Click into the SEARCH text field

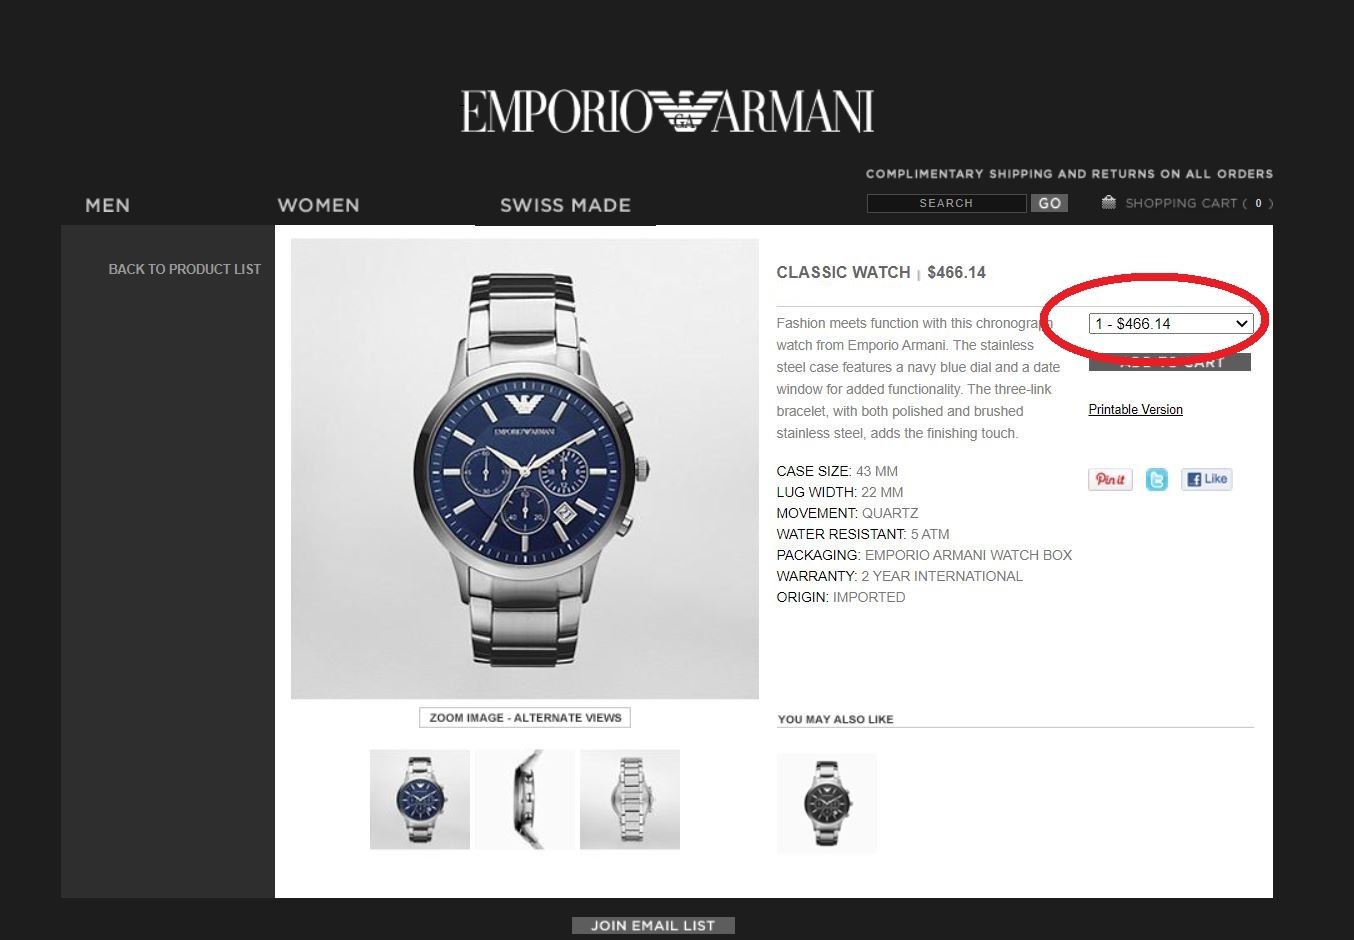click(946, 203)
